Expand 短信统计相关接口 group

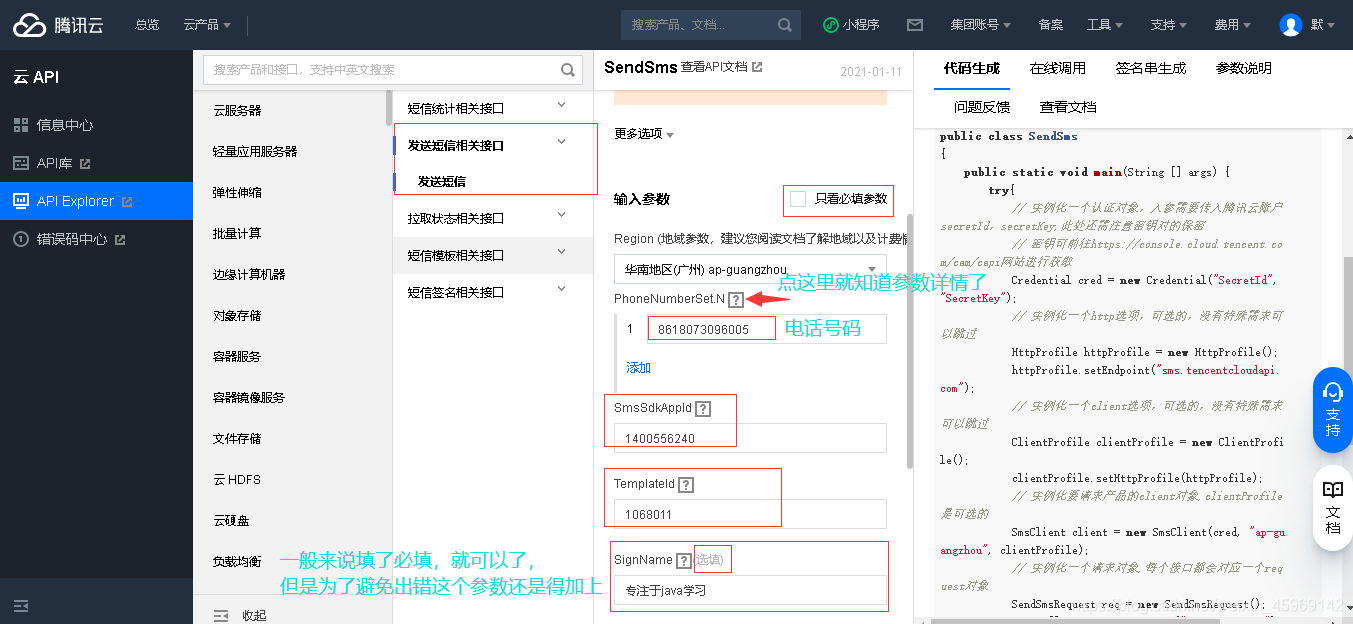coord(561,105)
